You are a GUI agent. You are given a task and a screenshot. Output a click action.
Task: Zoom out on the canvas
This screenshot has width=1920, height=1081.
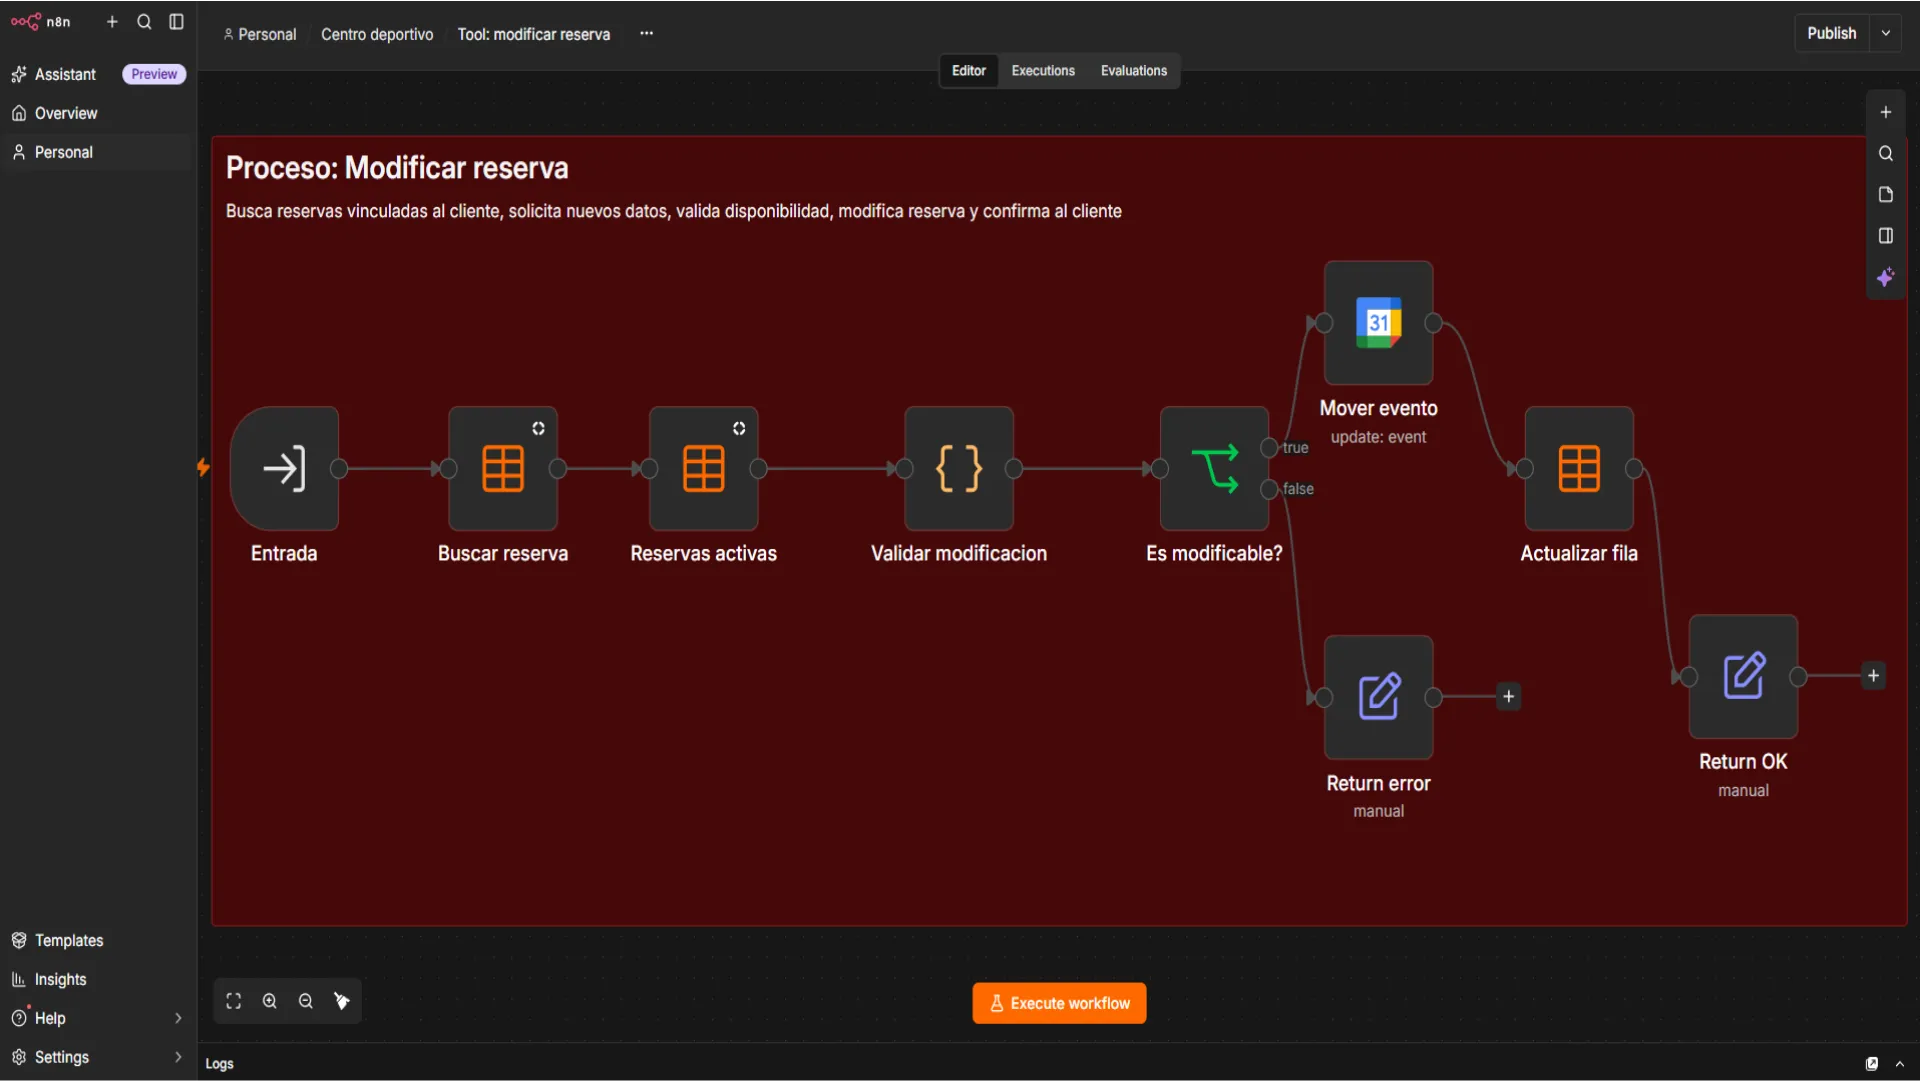306,1001
